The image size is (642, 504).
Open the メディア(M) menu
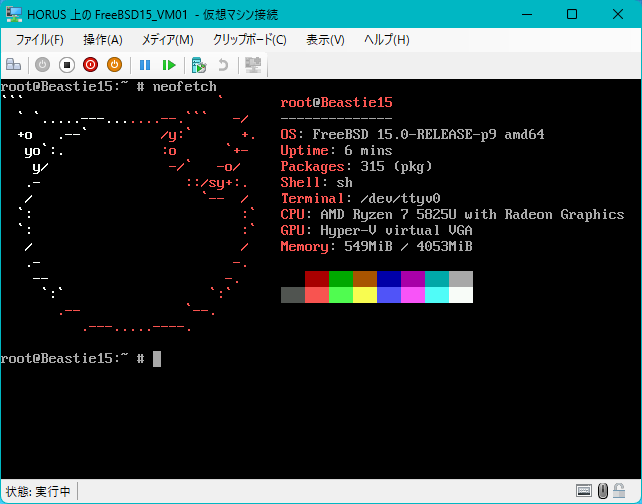[167, 40]
